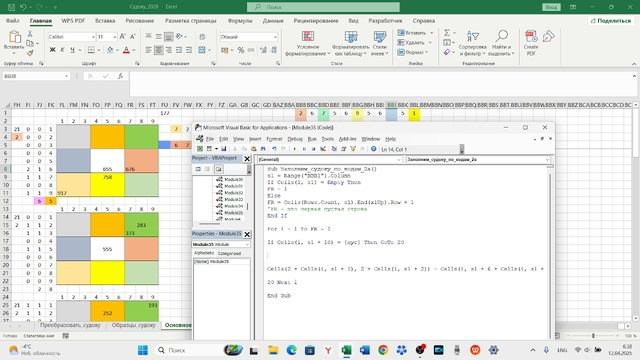Click Merge and Center icon in ribbon
640x360 pixels.
click(202, 50)
